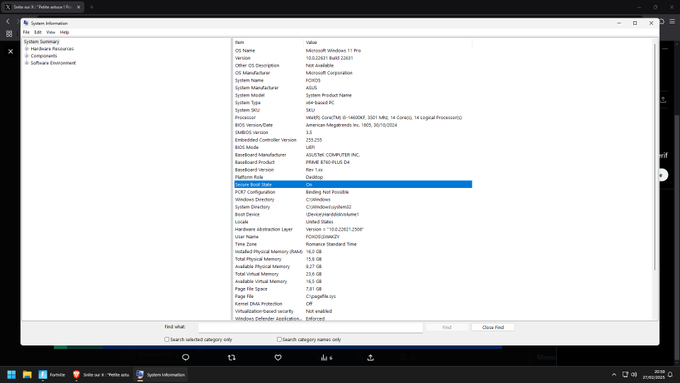The width and height of the screenshot is (680, 383).
Task: Click the browser sidebar grid icon
Action: point(9,34)
